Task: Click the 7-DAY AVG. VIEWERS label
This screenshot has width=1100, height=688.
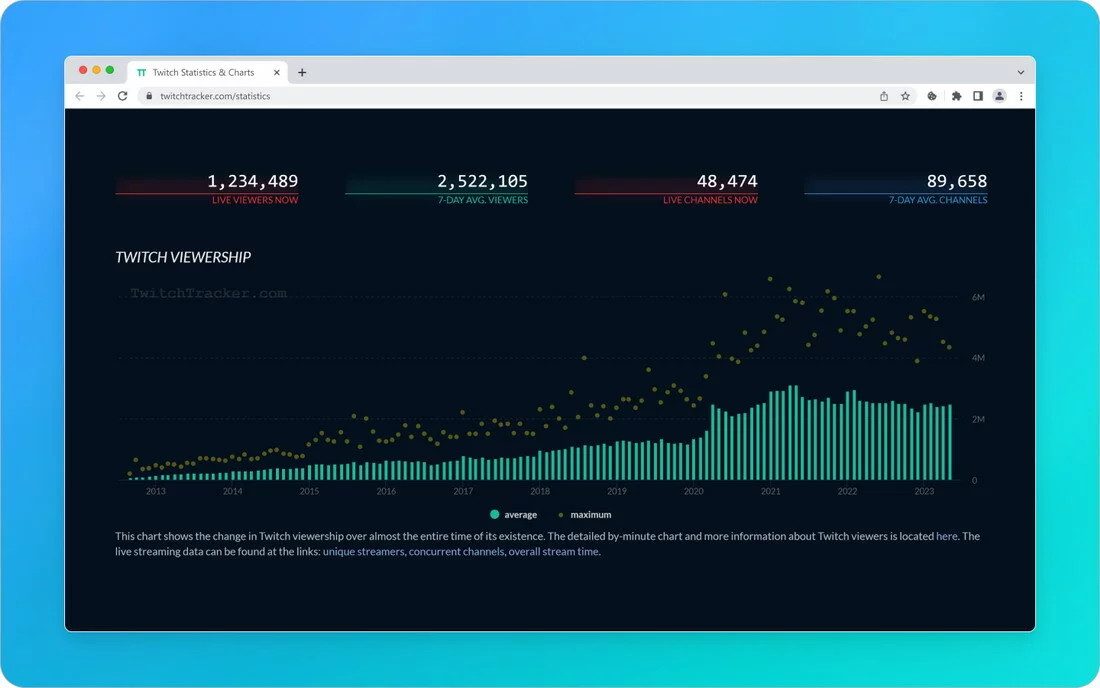Action: point(483,200)
